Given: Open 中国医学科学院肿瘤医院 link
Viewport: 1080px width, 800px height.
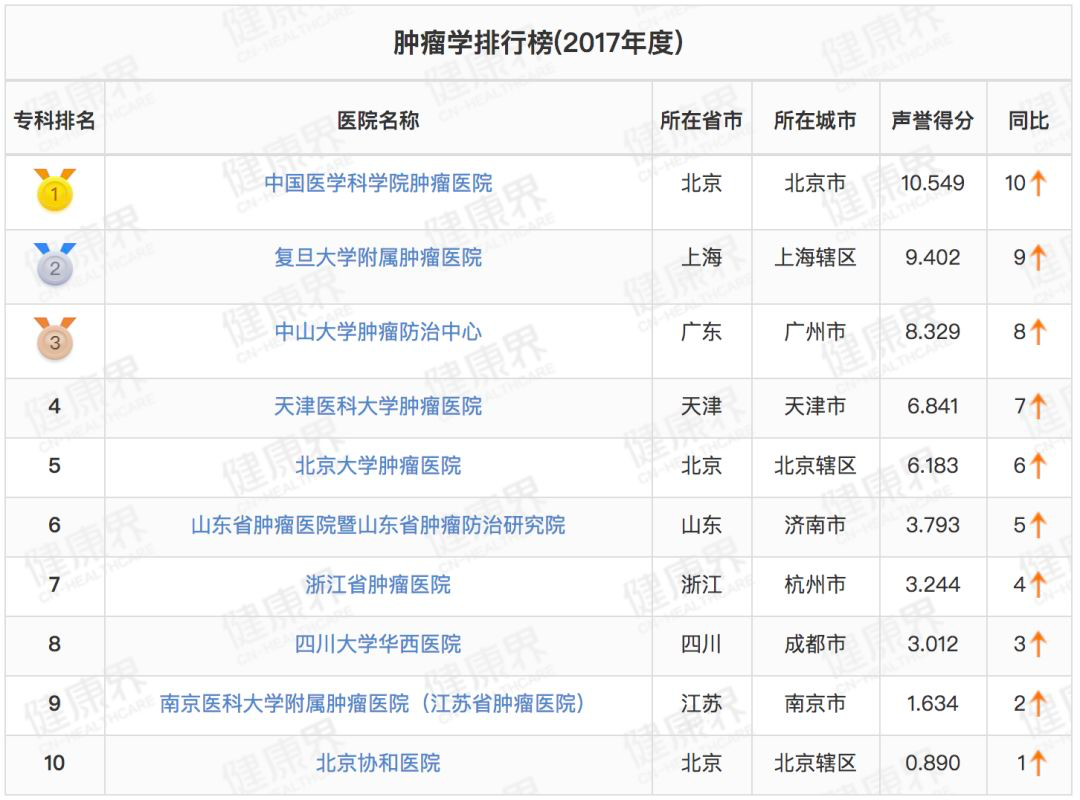Looking at the screenshot, I should 378,183.
